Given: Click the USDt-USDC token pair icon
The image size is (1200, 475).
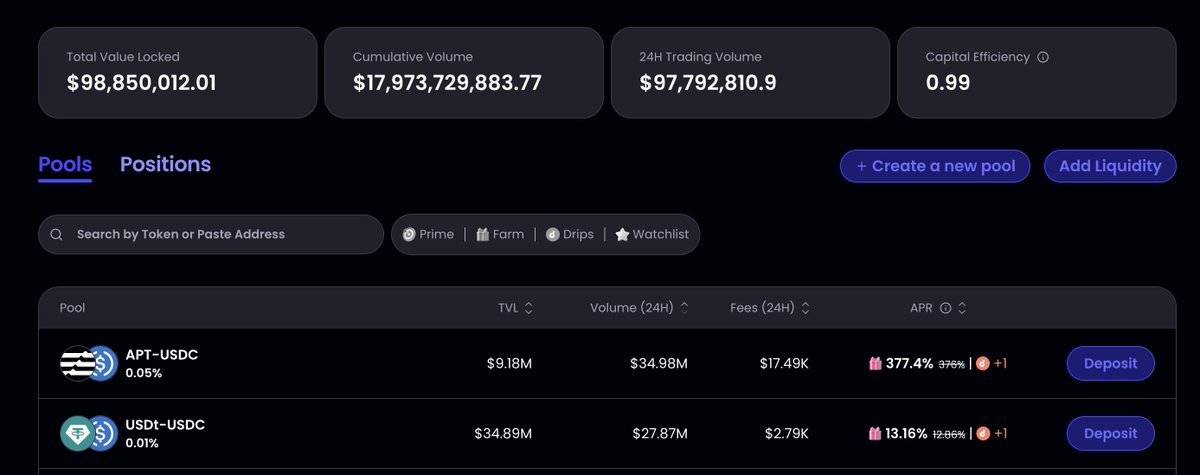Looking at the screenshot, I should [x=89, y=433].
